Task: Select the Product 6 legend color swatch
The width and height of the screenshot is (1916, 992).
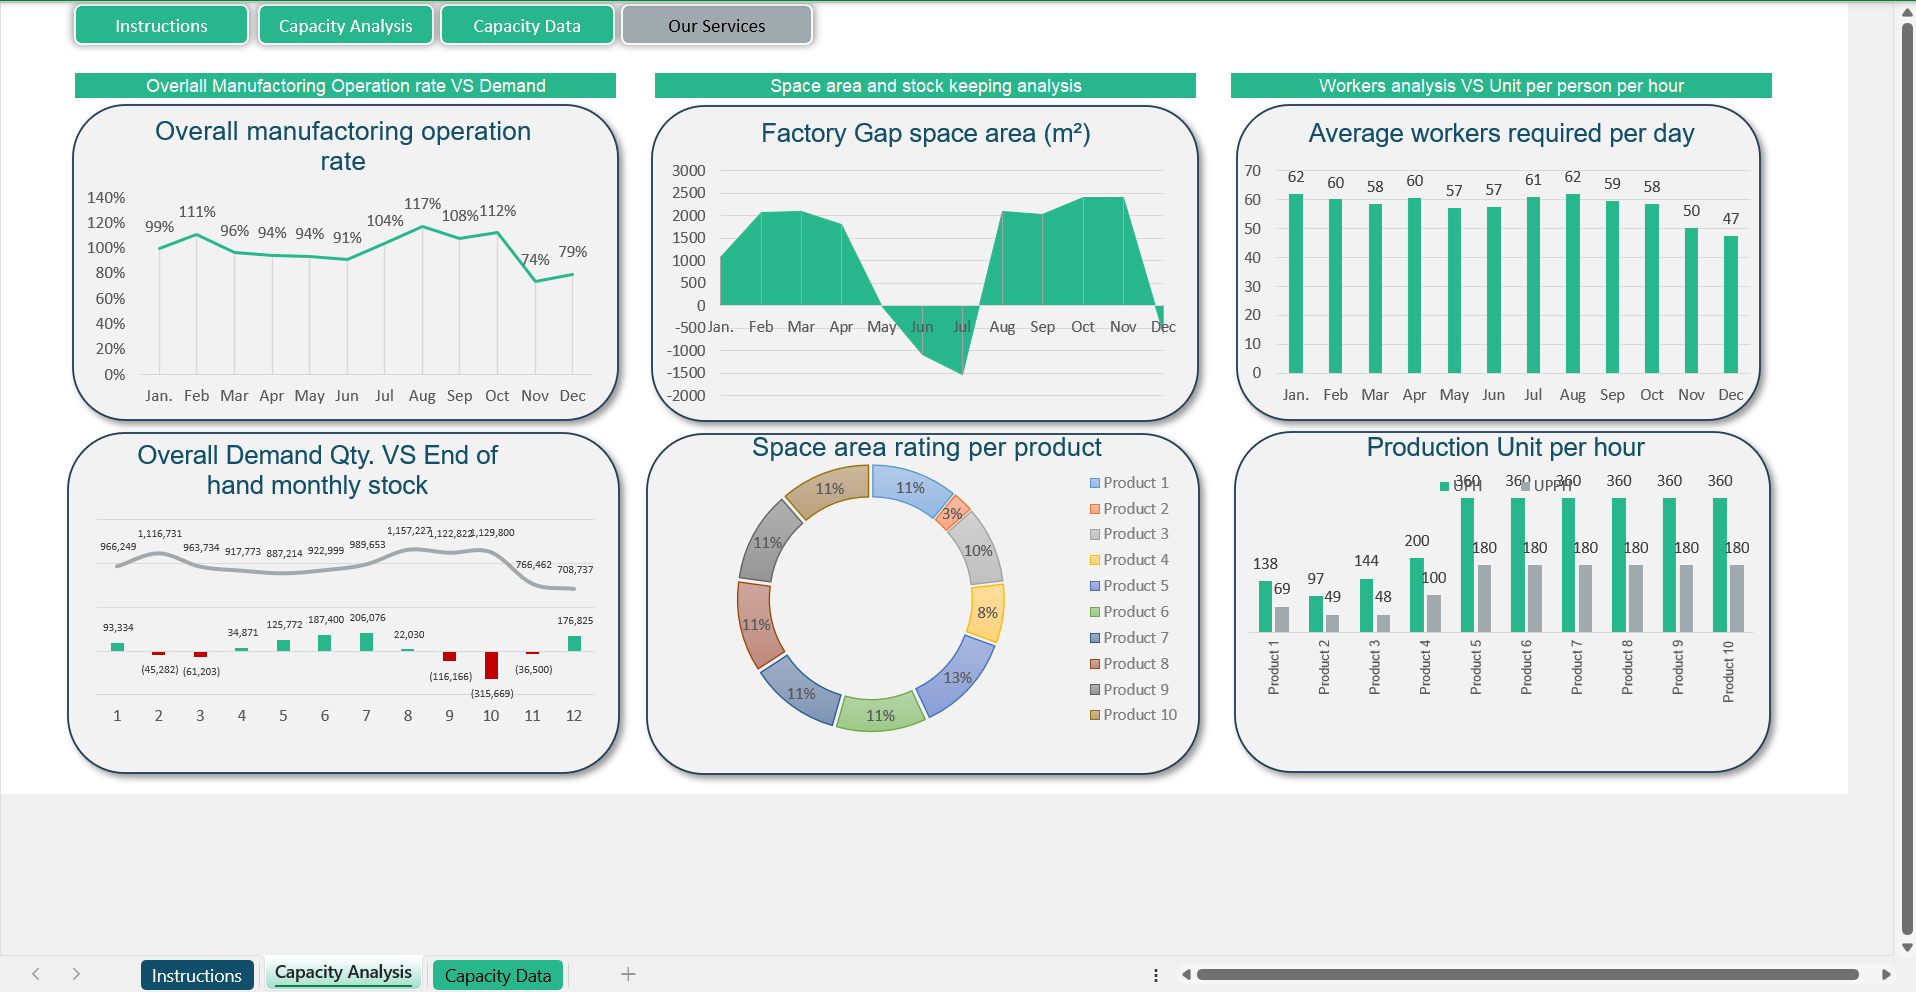Action: (1095, 612)
